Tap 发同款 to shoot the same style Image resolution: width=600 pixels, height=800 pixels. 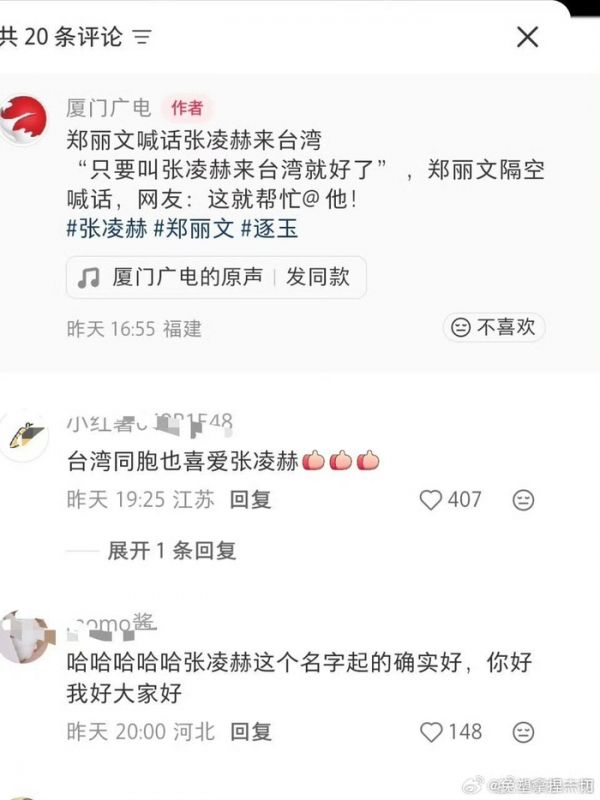point(318,277)
